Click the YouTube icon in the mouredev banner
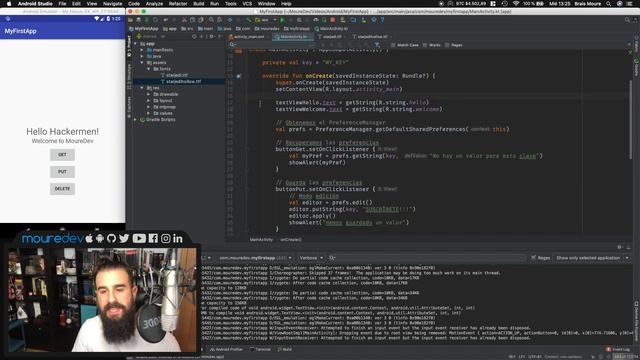The image size is (640, 360). tap(139, 238)
